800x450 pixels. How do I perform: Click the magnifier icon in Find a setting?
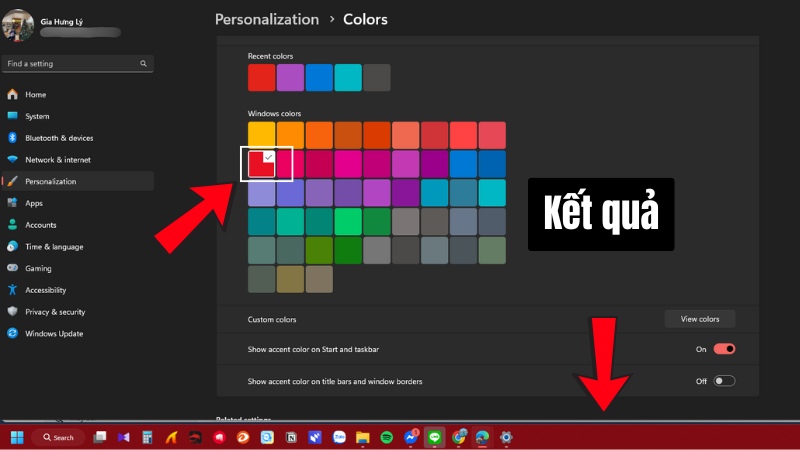point(143,64)
